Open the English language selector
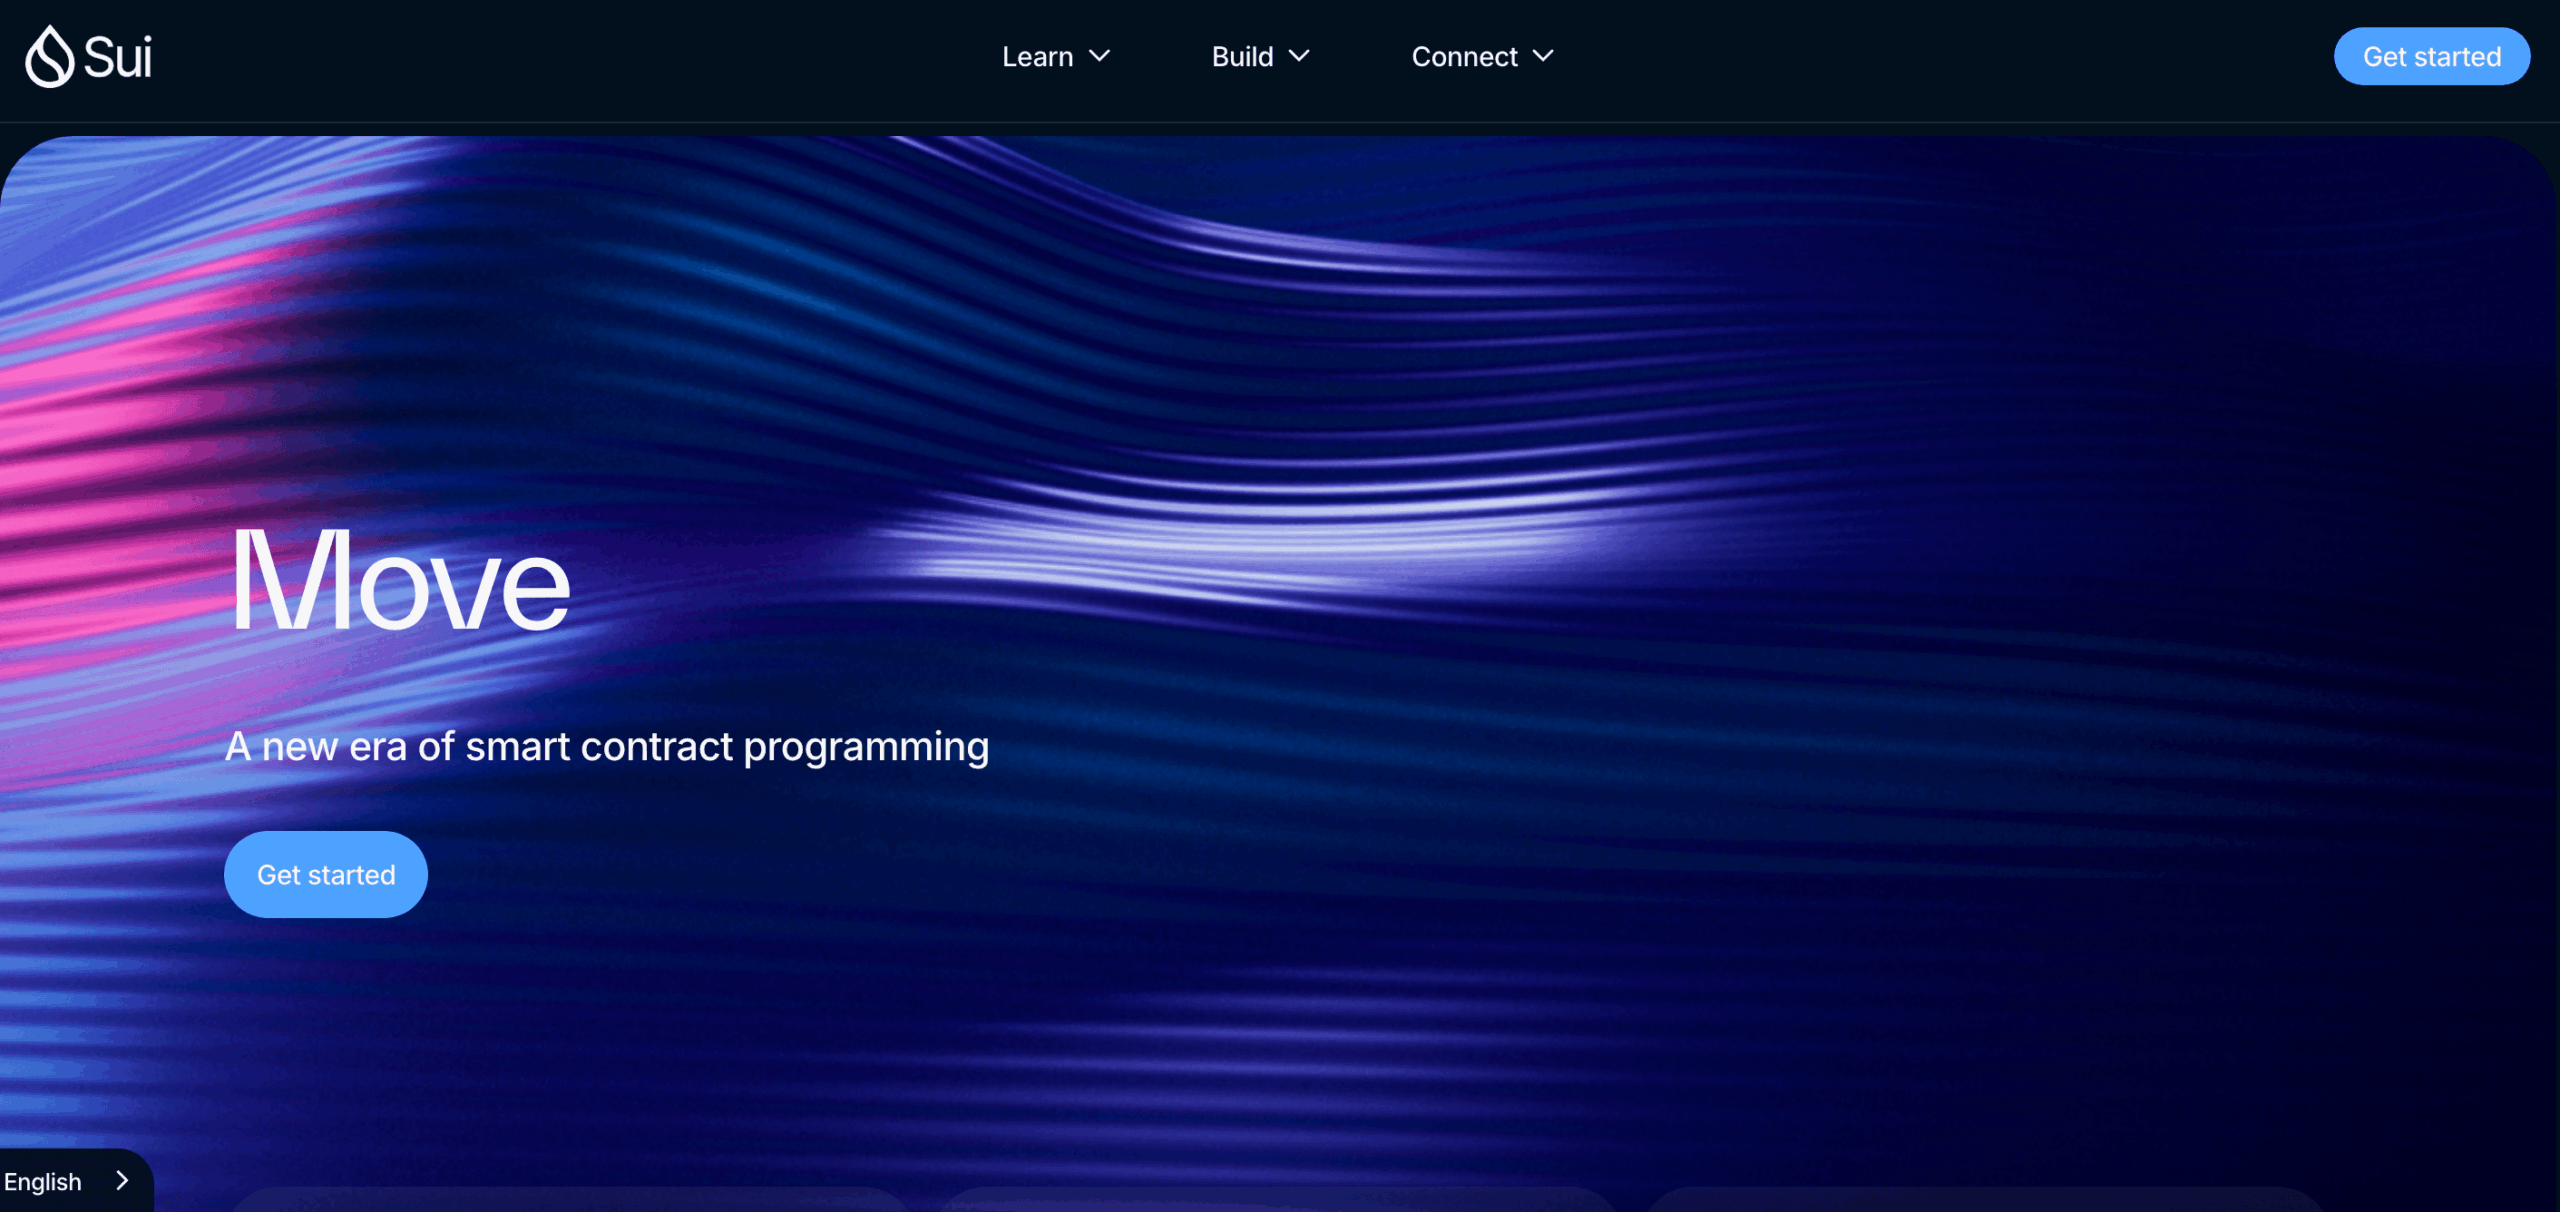 coord(75,1181)
